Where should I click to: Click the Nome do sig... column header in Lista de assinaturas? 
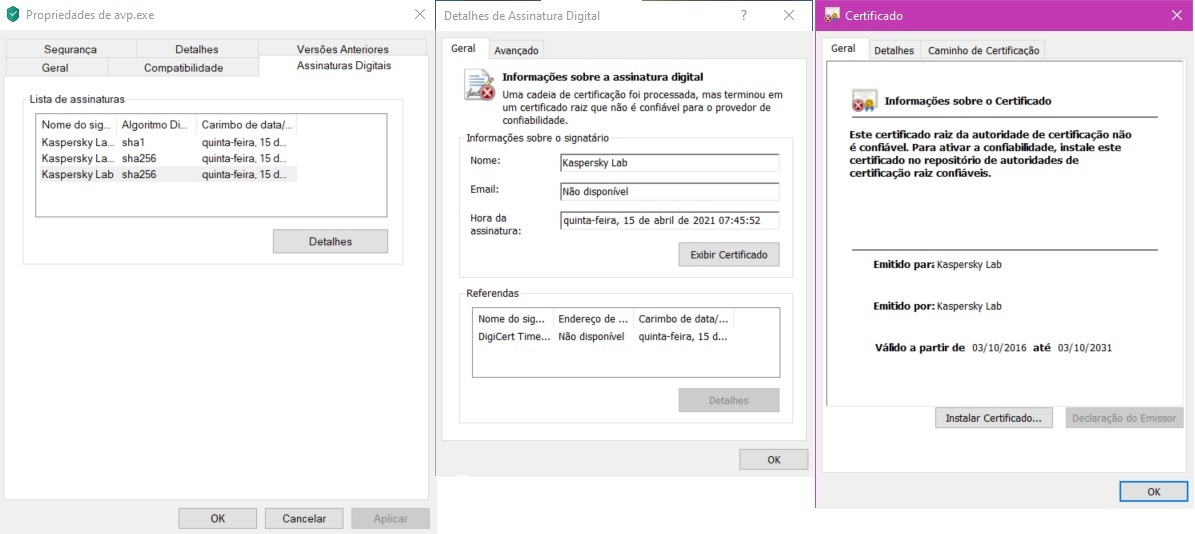[78, 124]
